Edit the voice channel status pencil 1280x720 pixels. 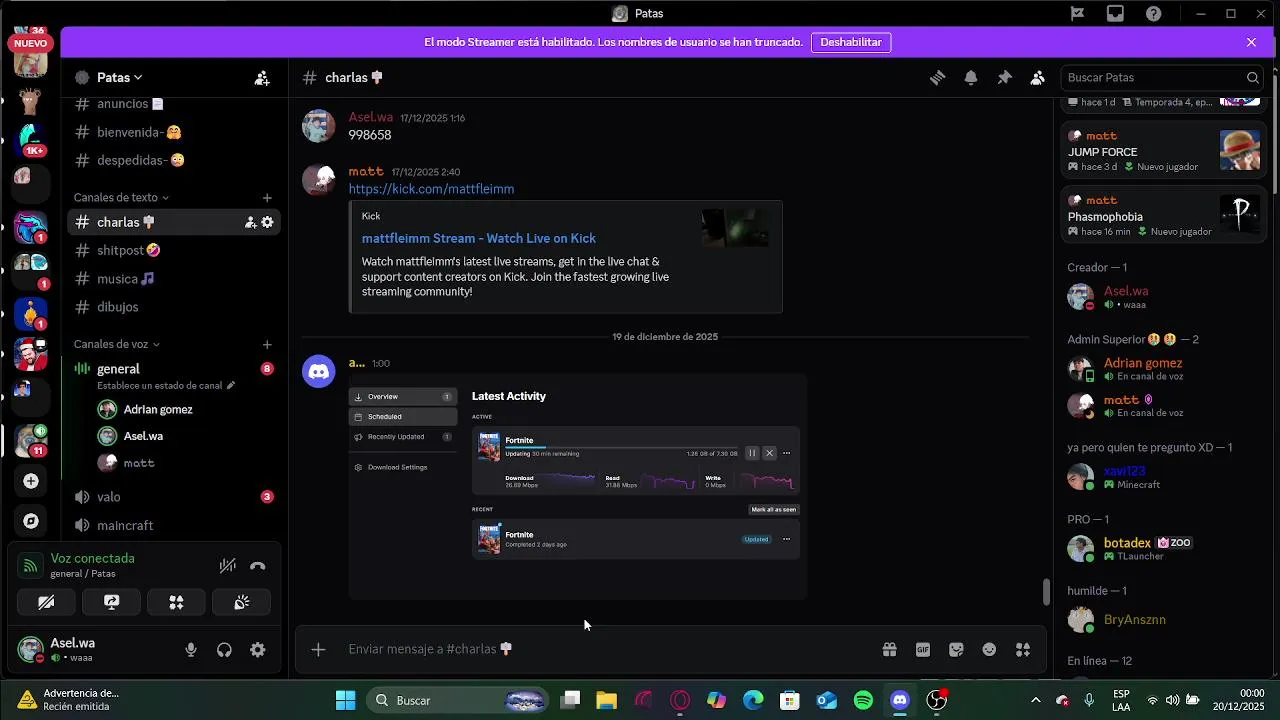coord(231,385)
